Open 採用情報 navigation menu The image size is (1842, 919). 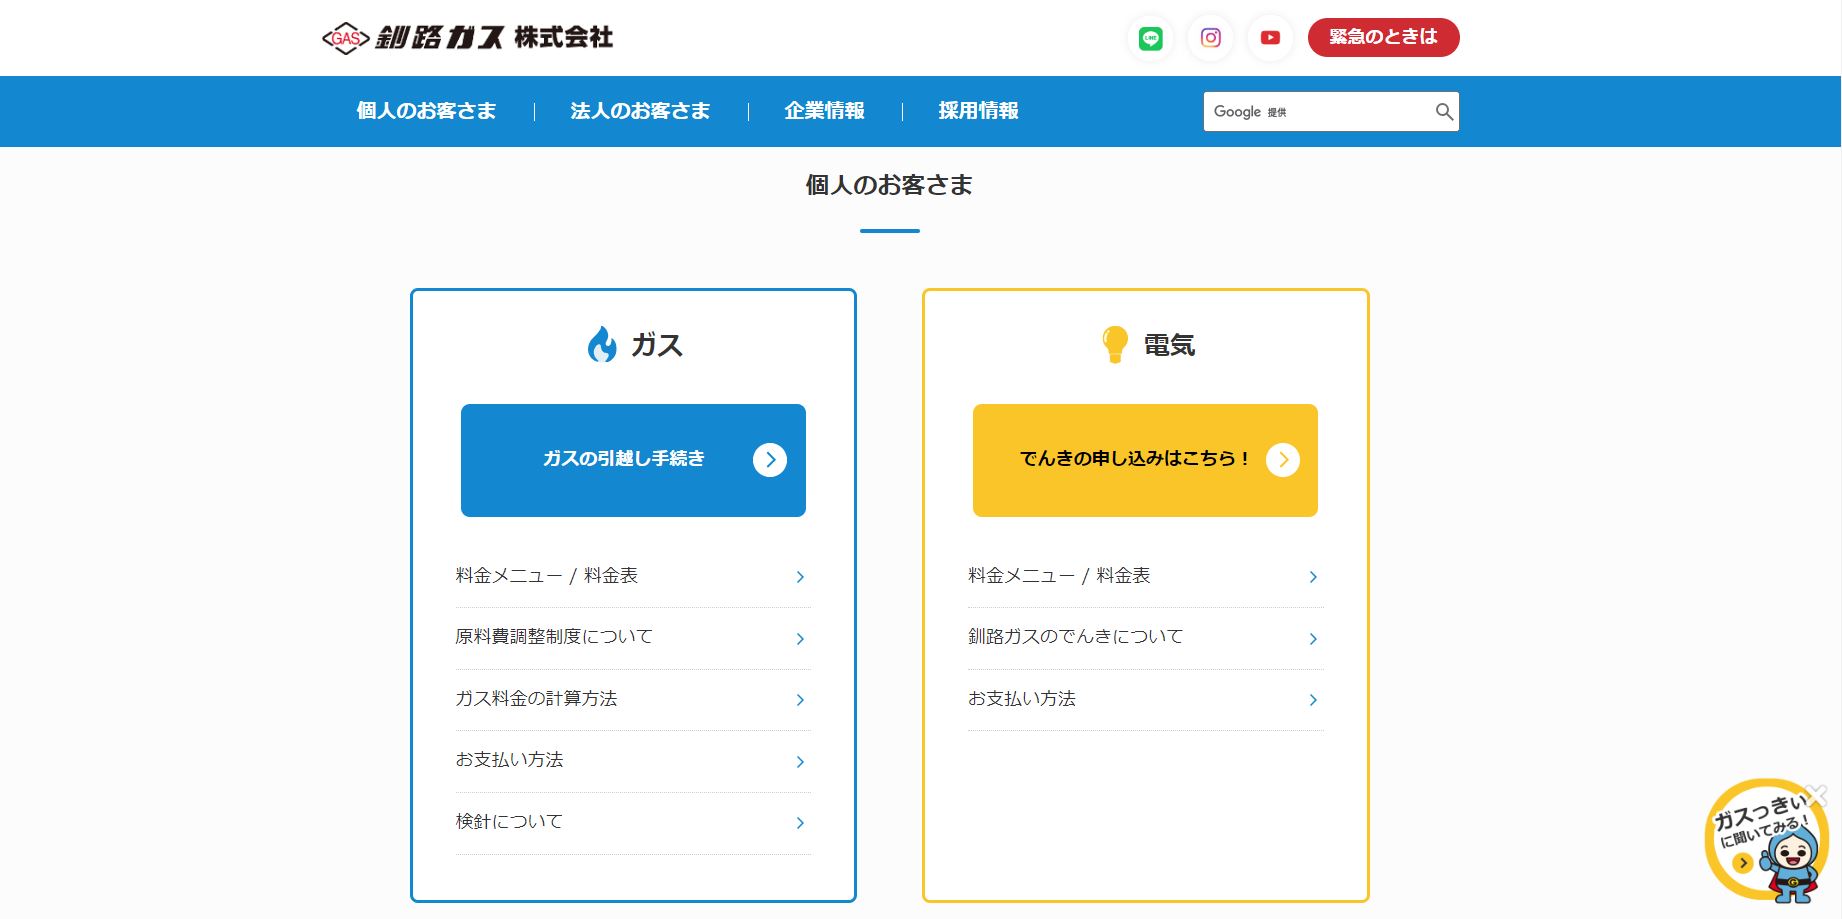coord(978,111)
